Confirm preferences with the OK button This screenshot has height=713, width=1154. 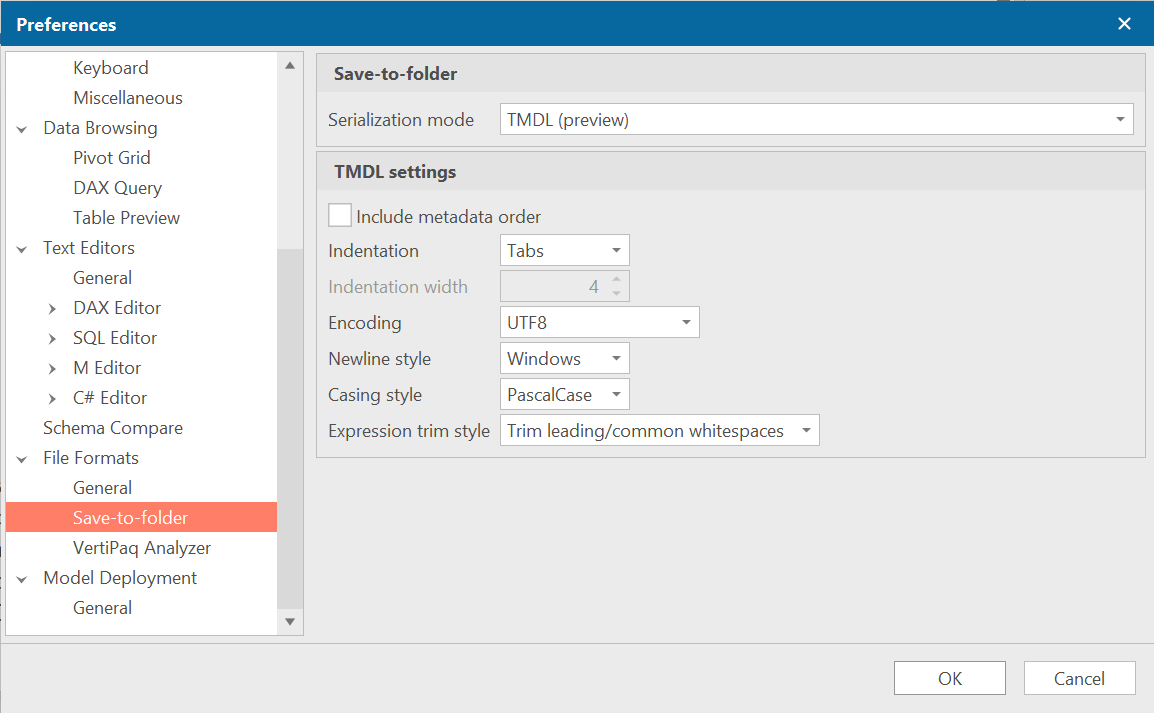tap(949, 677)
